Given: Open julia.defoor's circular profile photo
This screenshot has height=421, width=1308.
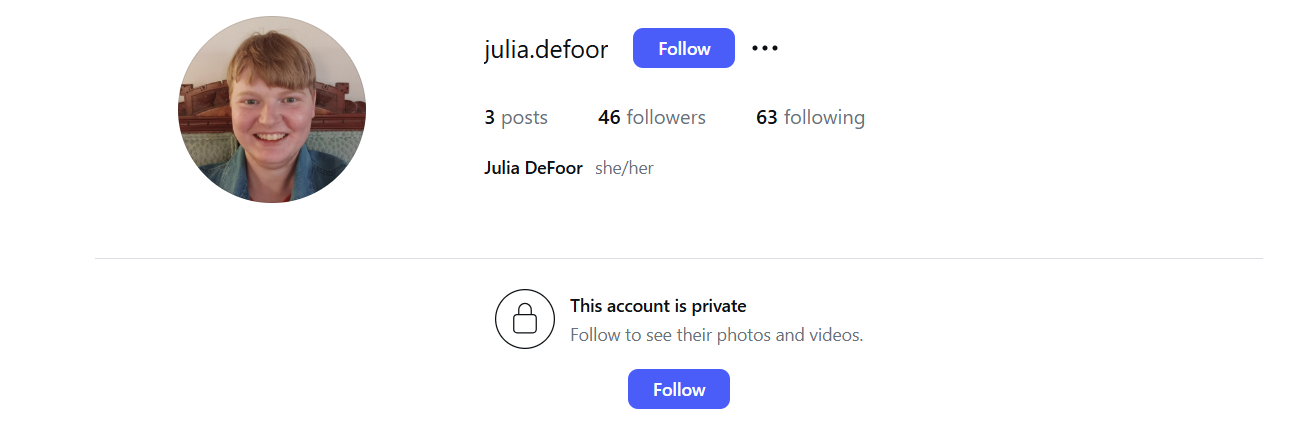Looking at the screenshot, I should coord(272,109).
